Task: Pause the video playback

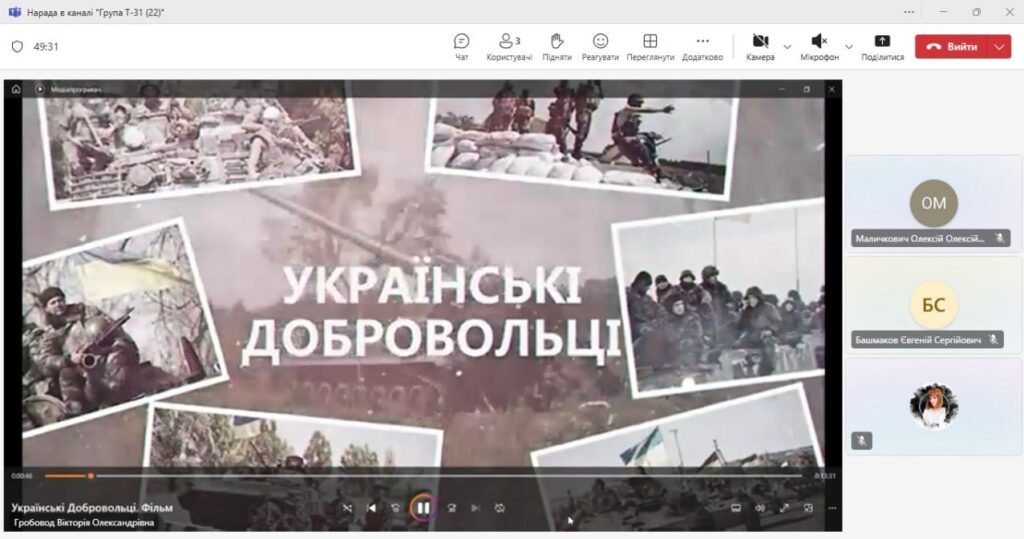Action: point(423,508)
